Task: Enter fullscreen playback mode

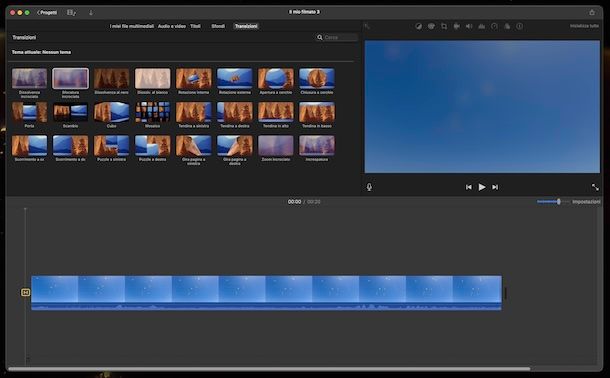Action: 595,187
